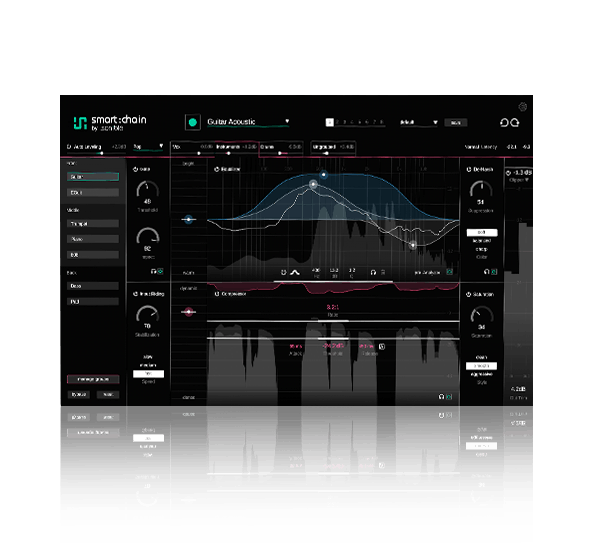600x543 pixels.
Task: Click the bright/warm slider handle
Action: (188, 219)
